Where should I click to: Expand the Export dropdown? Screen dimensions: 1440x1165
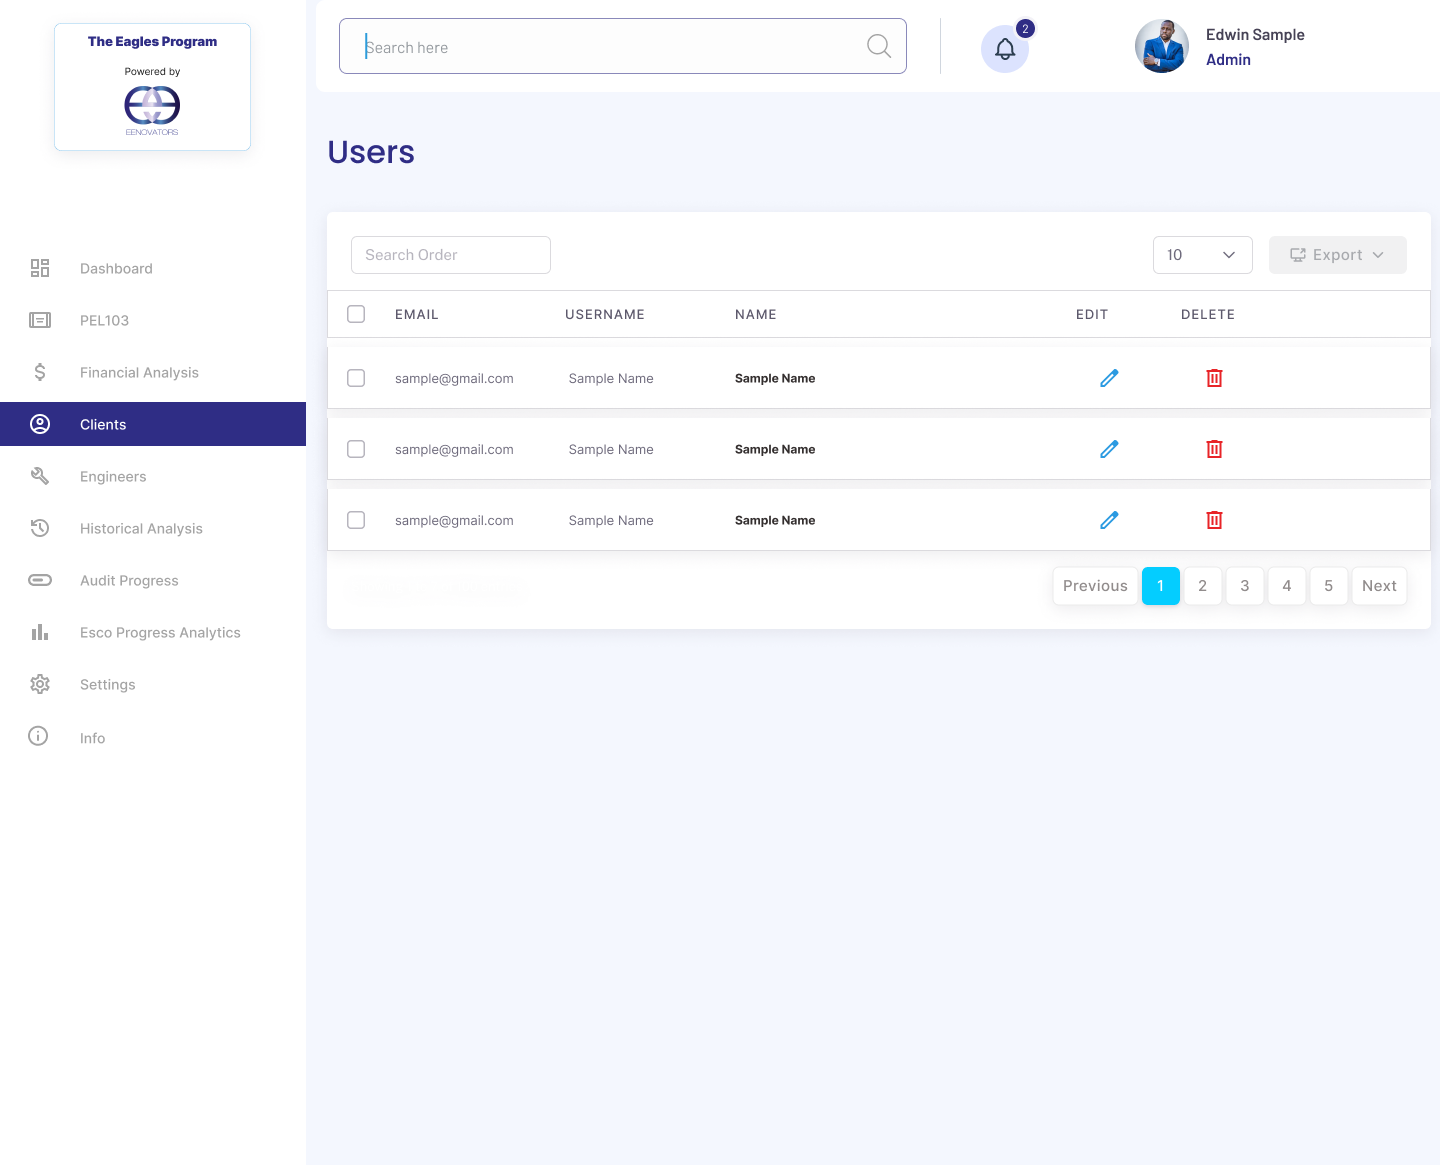coord(1337,255)
